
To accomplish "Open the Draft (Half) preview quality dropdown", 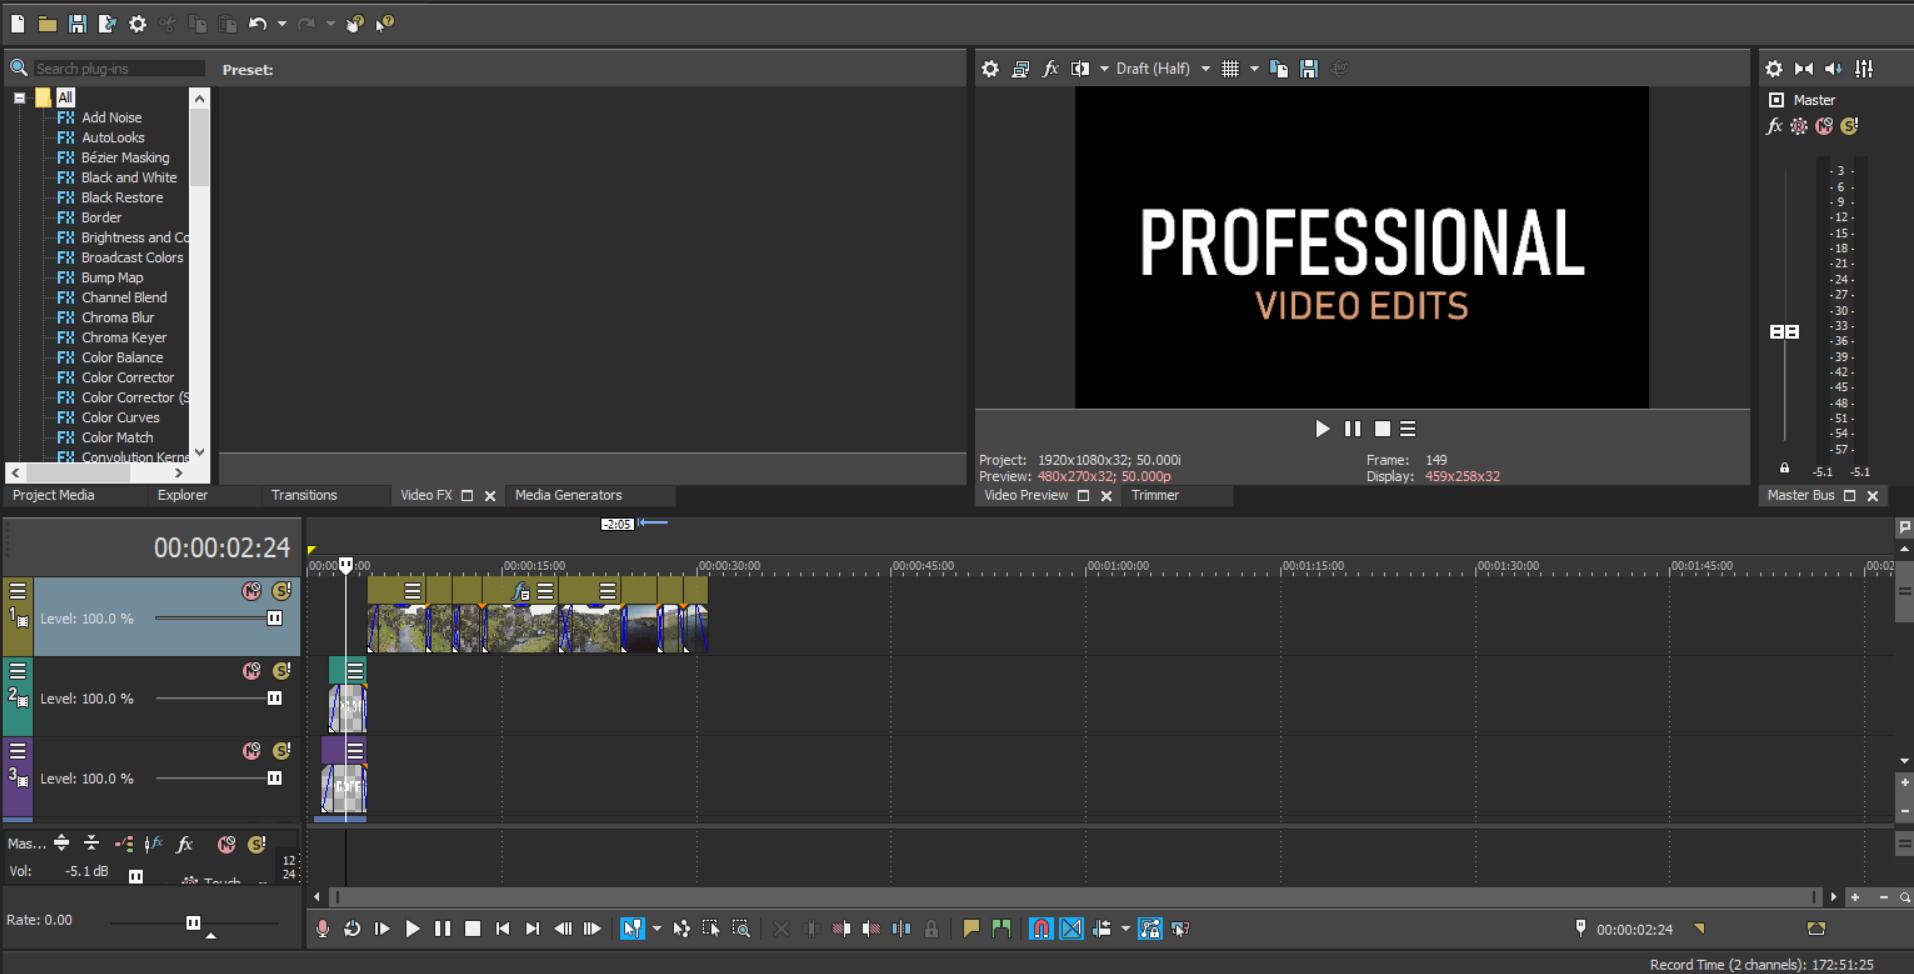I will click(1205, 68).
